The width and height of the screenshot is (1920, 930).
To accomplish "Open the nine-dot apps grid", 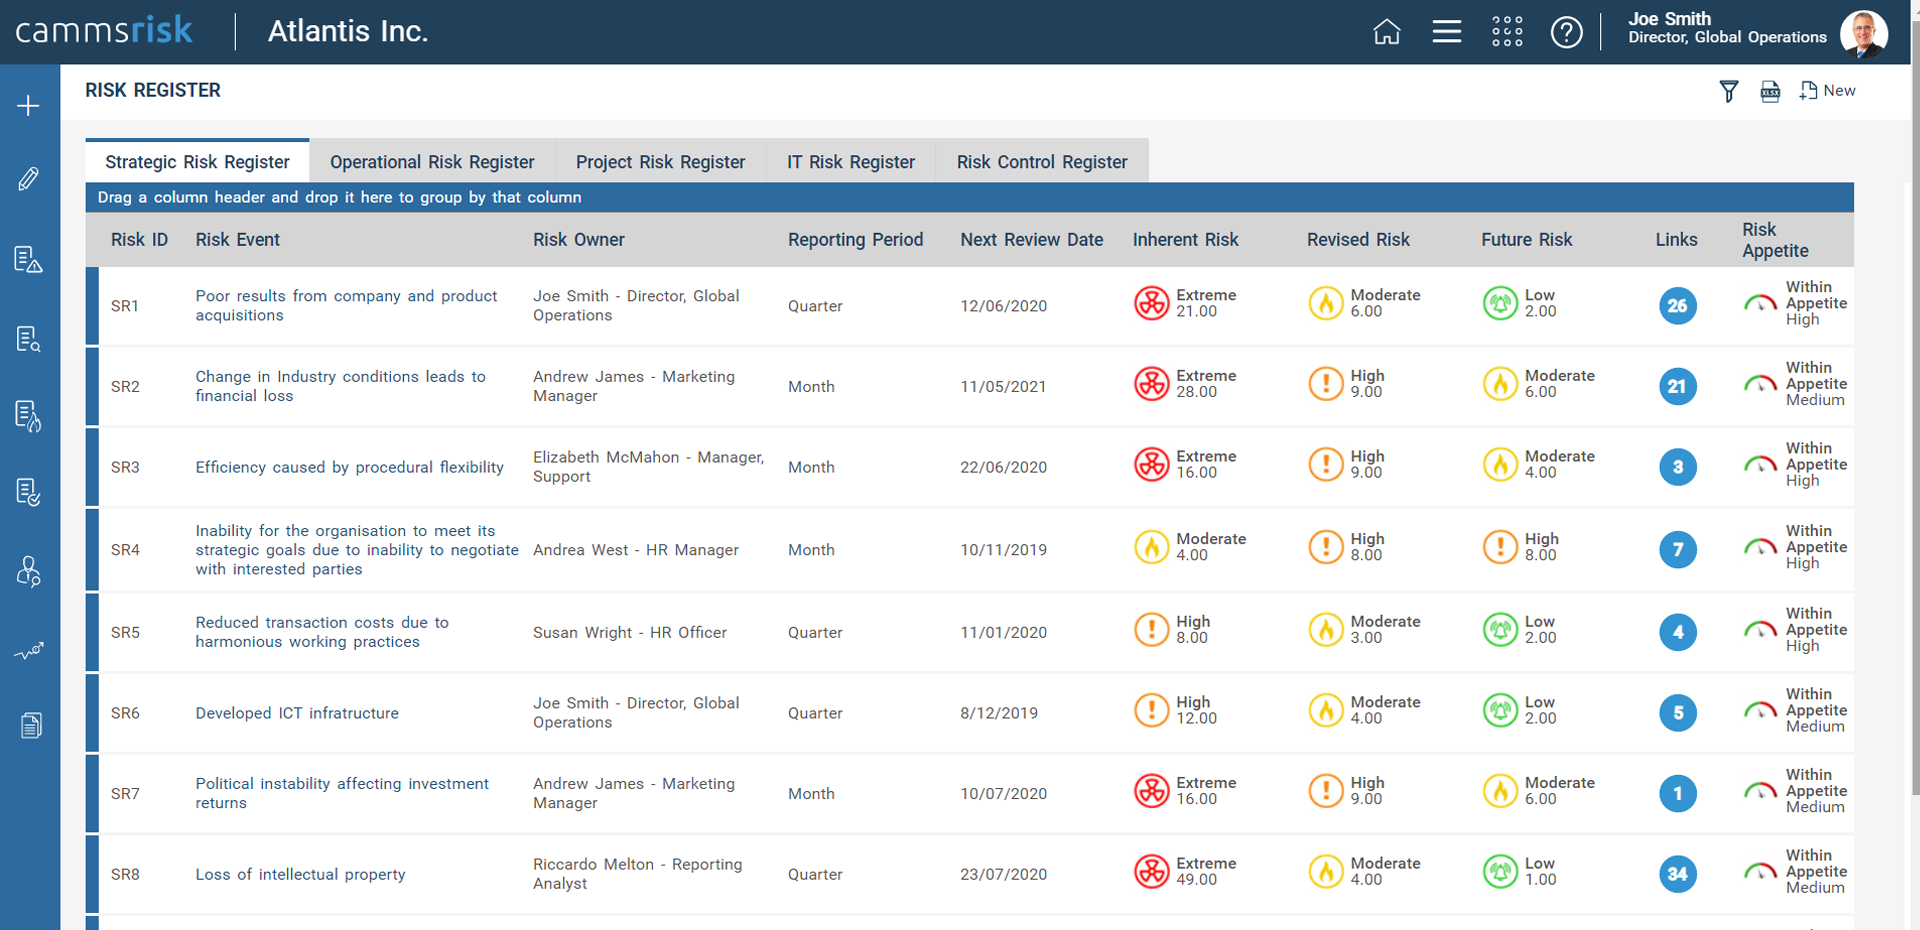I will point(1507,32).
